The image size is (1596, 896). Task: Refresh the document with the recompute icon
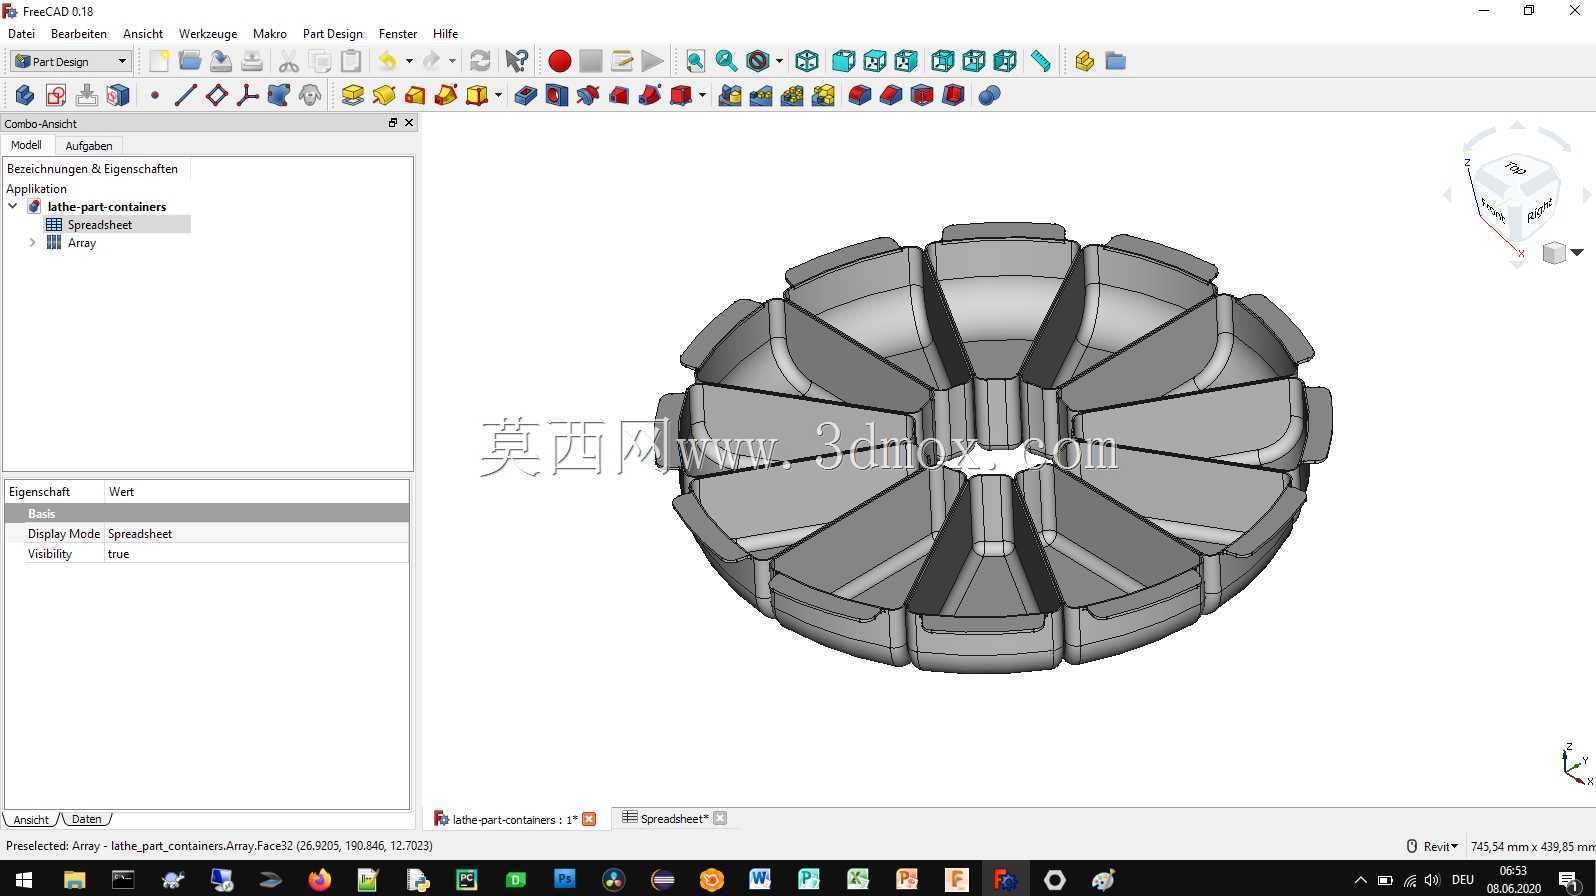[480, 61]
